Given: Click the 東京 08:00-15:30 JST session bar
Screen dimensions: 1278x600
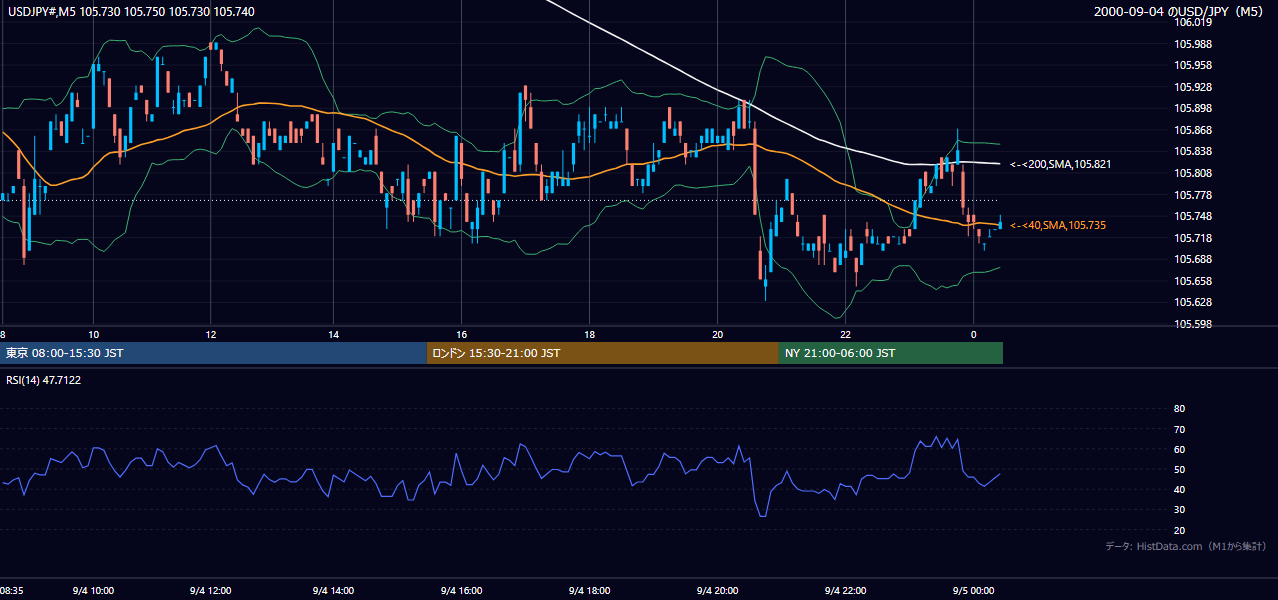Looking at the screenshot, I should pyautogui.click(x=213, y=353).
